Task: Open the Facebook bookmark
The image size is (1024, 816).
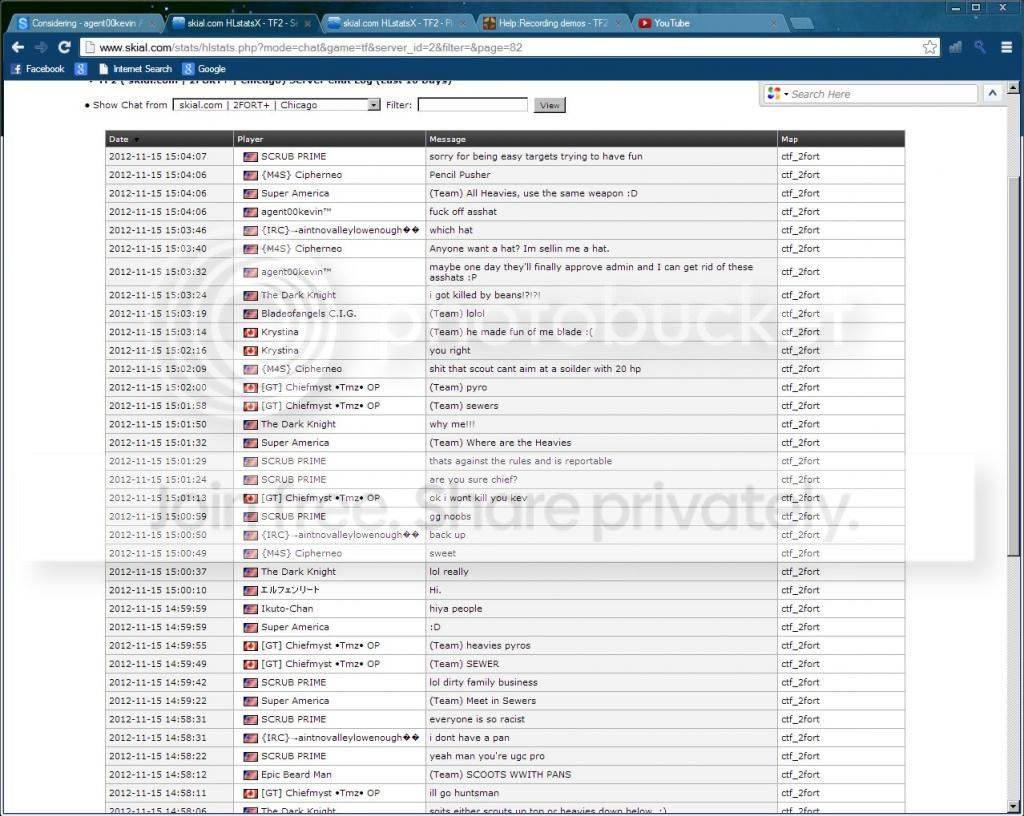Action: point(38,69)
